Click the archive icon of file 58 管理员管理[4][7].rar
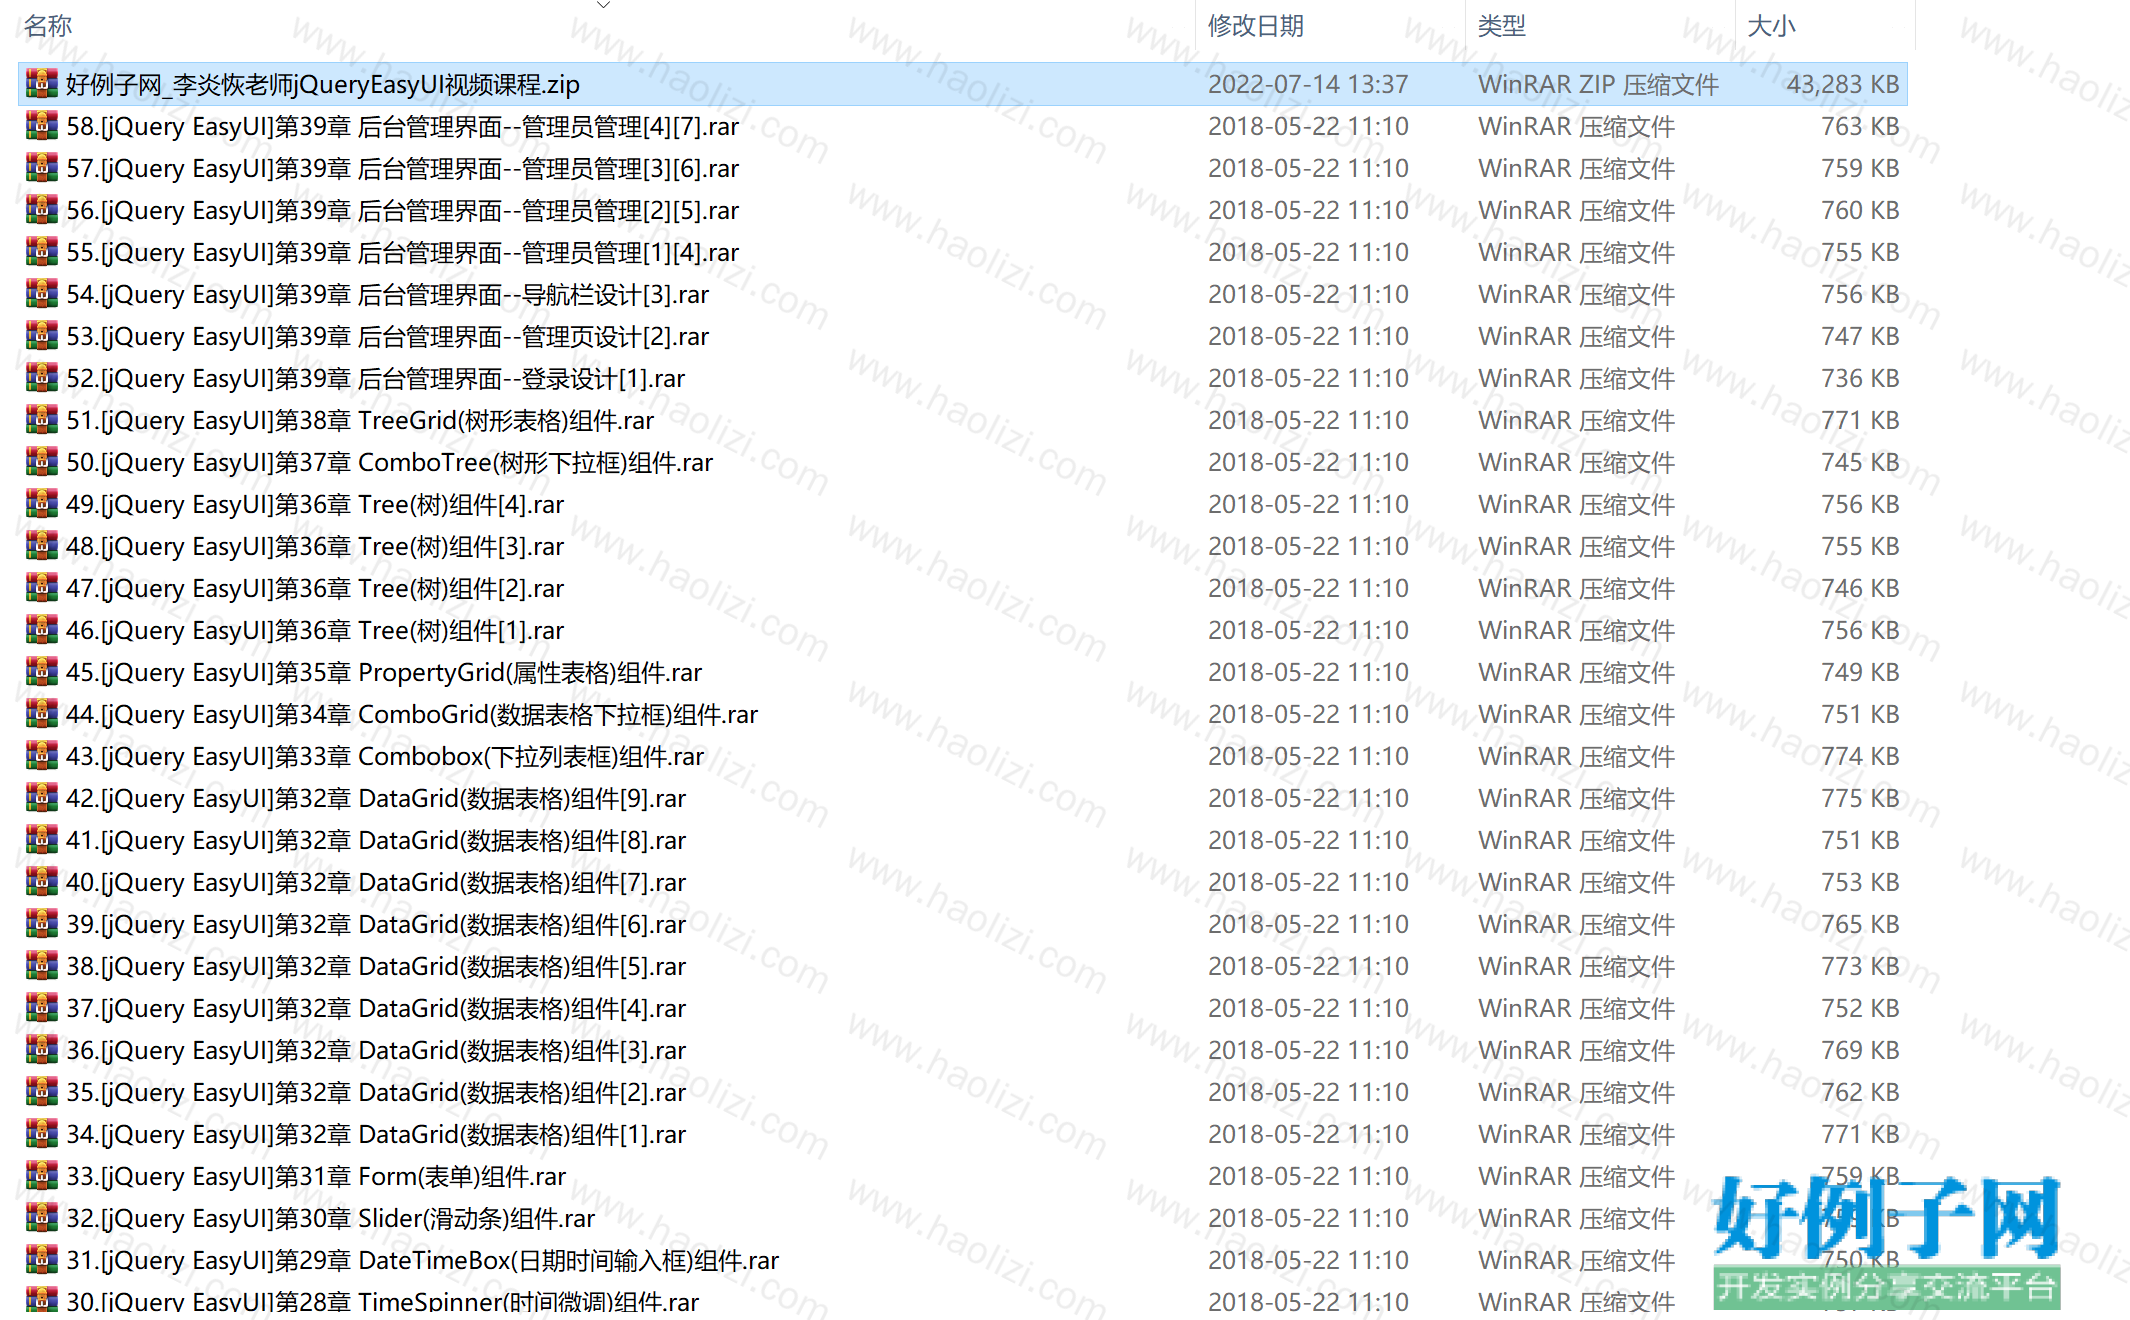The height and width of the screenshot is (1320, 2130). [41, 126]
